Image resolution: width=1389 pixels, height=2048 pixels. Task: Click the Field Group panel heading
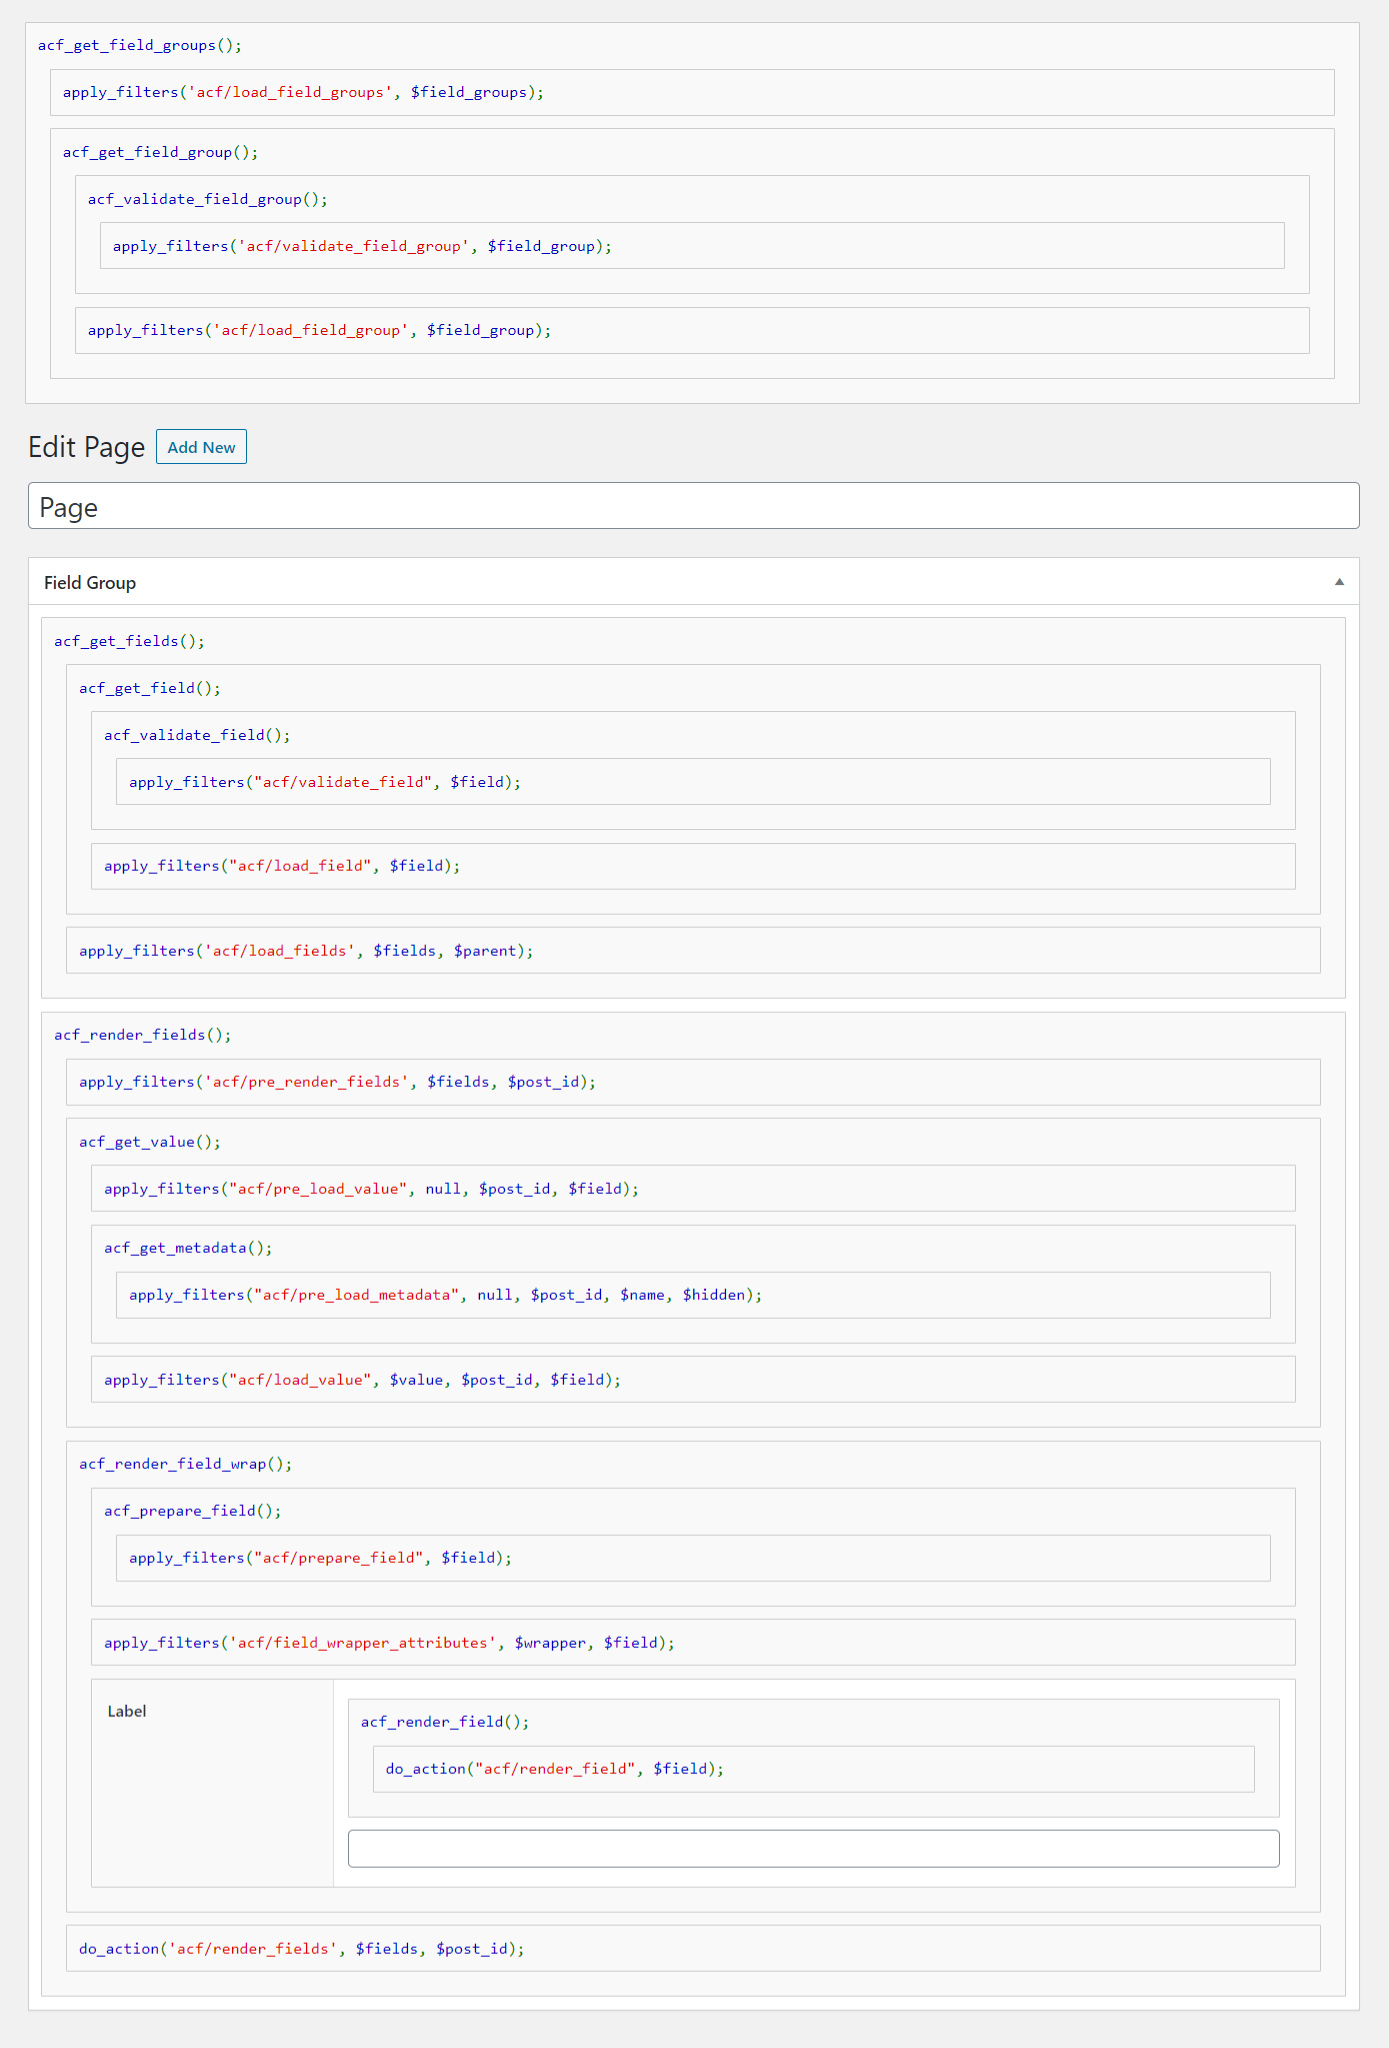tap(90, 583)
